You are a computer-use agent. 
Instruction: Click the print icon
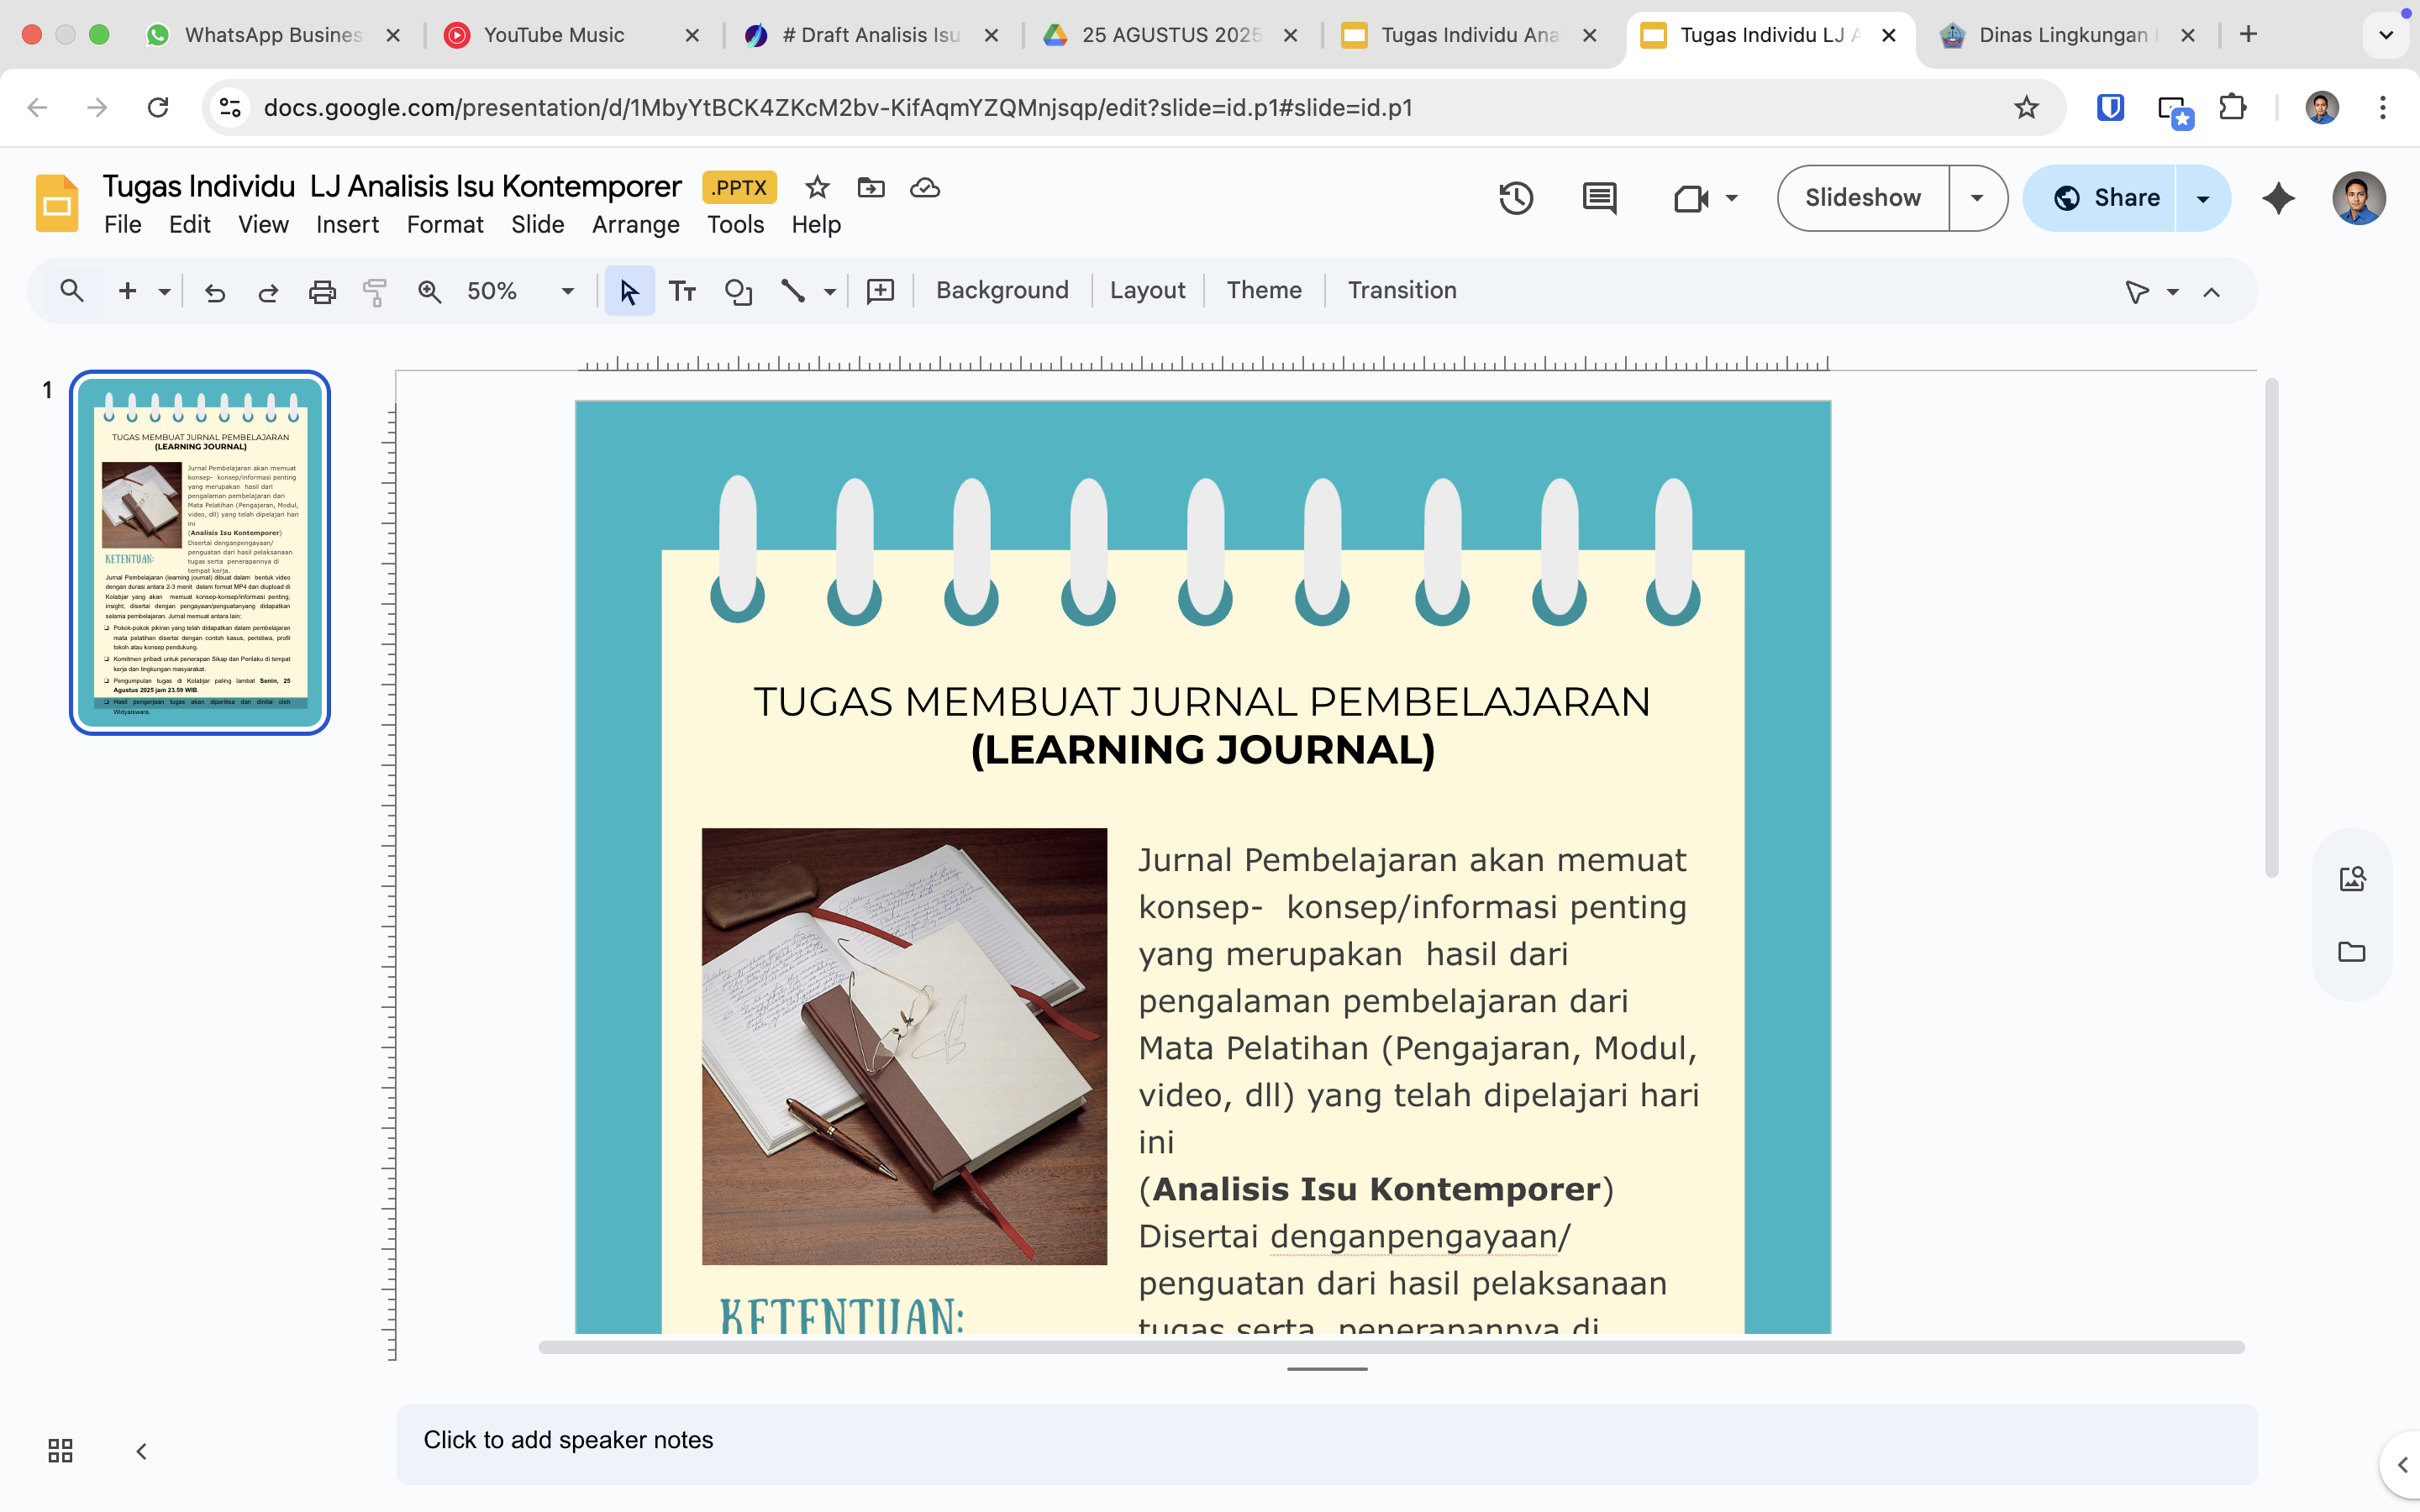322,291
